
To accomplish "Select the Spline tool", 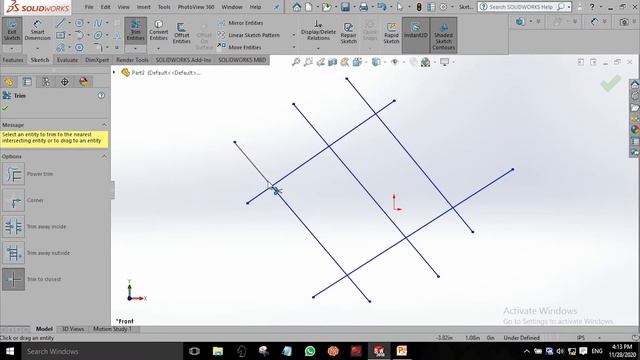I will tap(98, 23).
